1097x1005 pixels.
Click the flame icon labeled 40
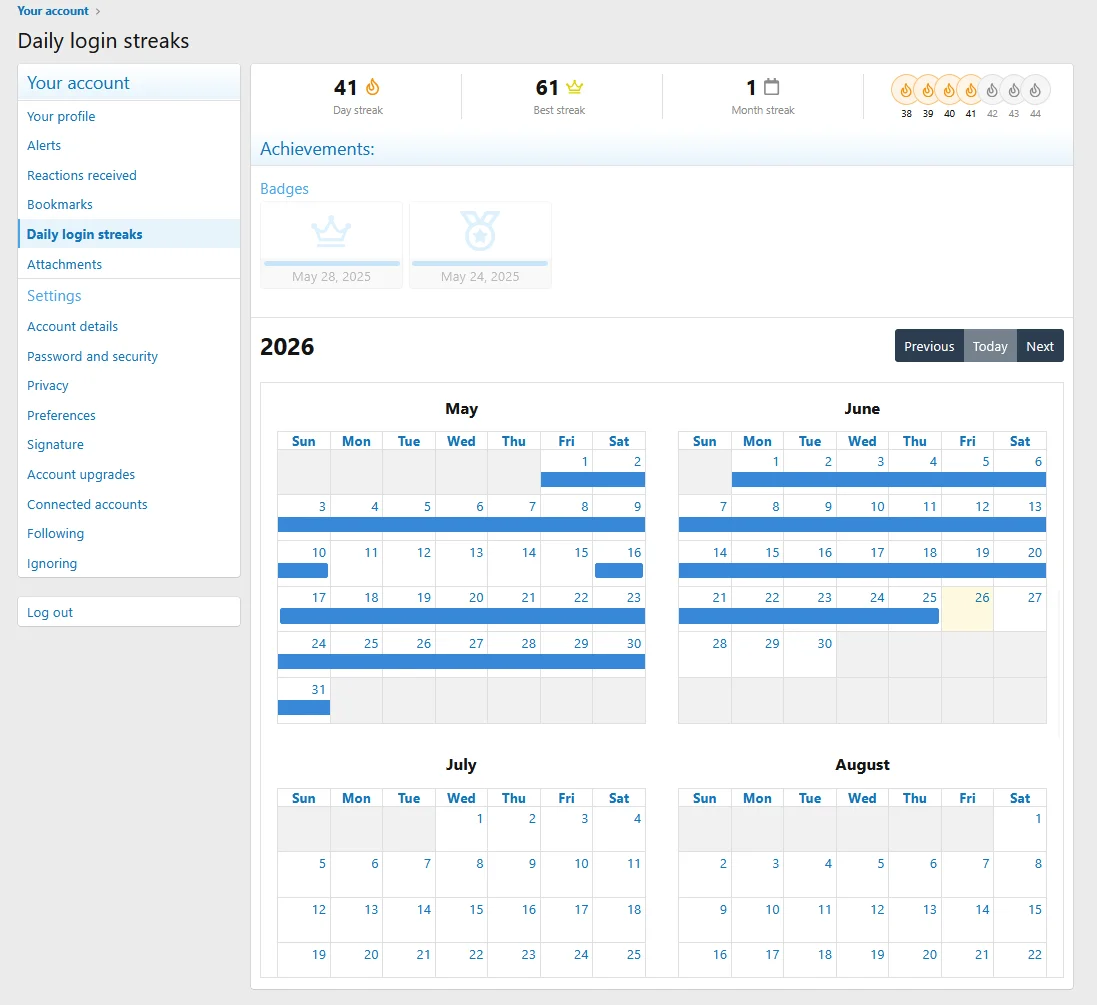click(x=949, y=90)
